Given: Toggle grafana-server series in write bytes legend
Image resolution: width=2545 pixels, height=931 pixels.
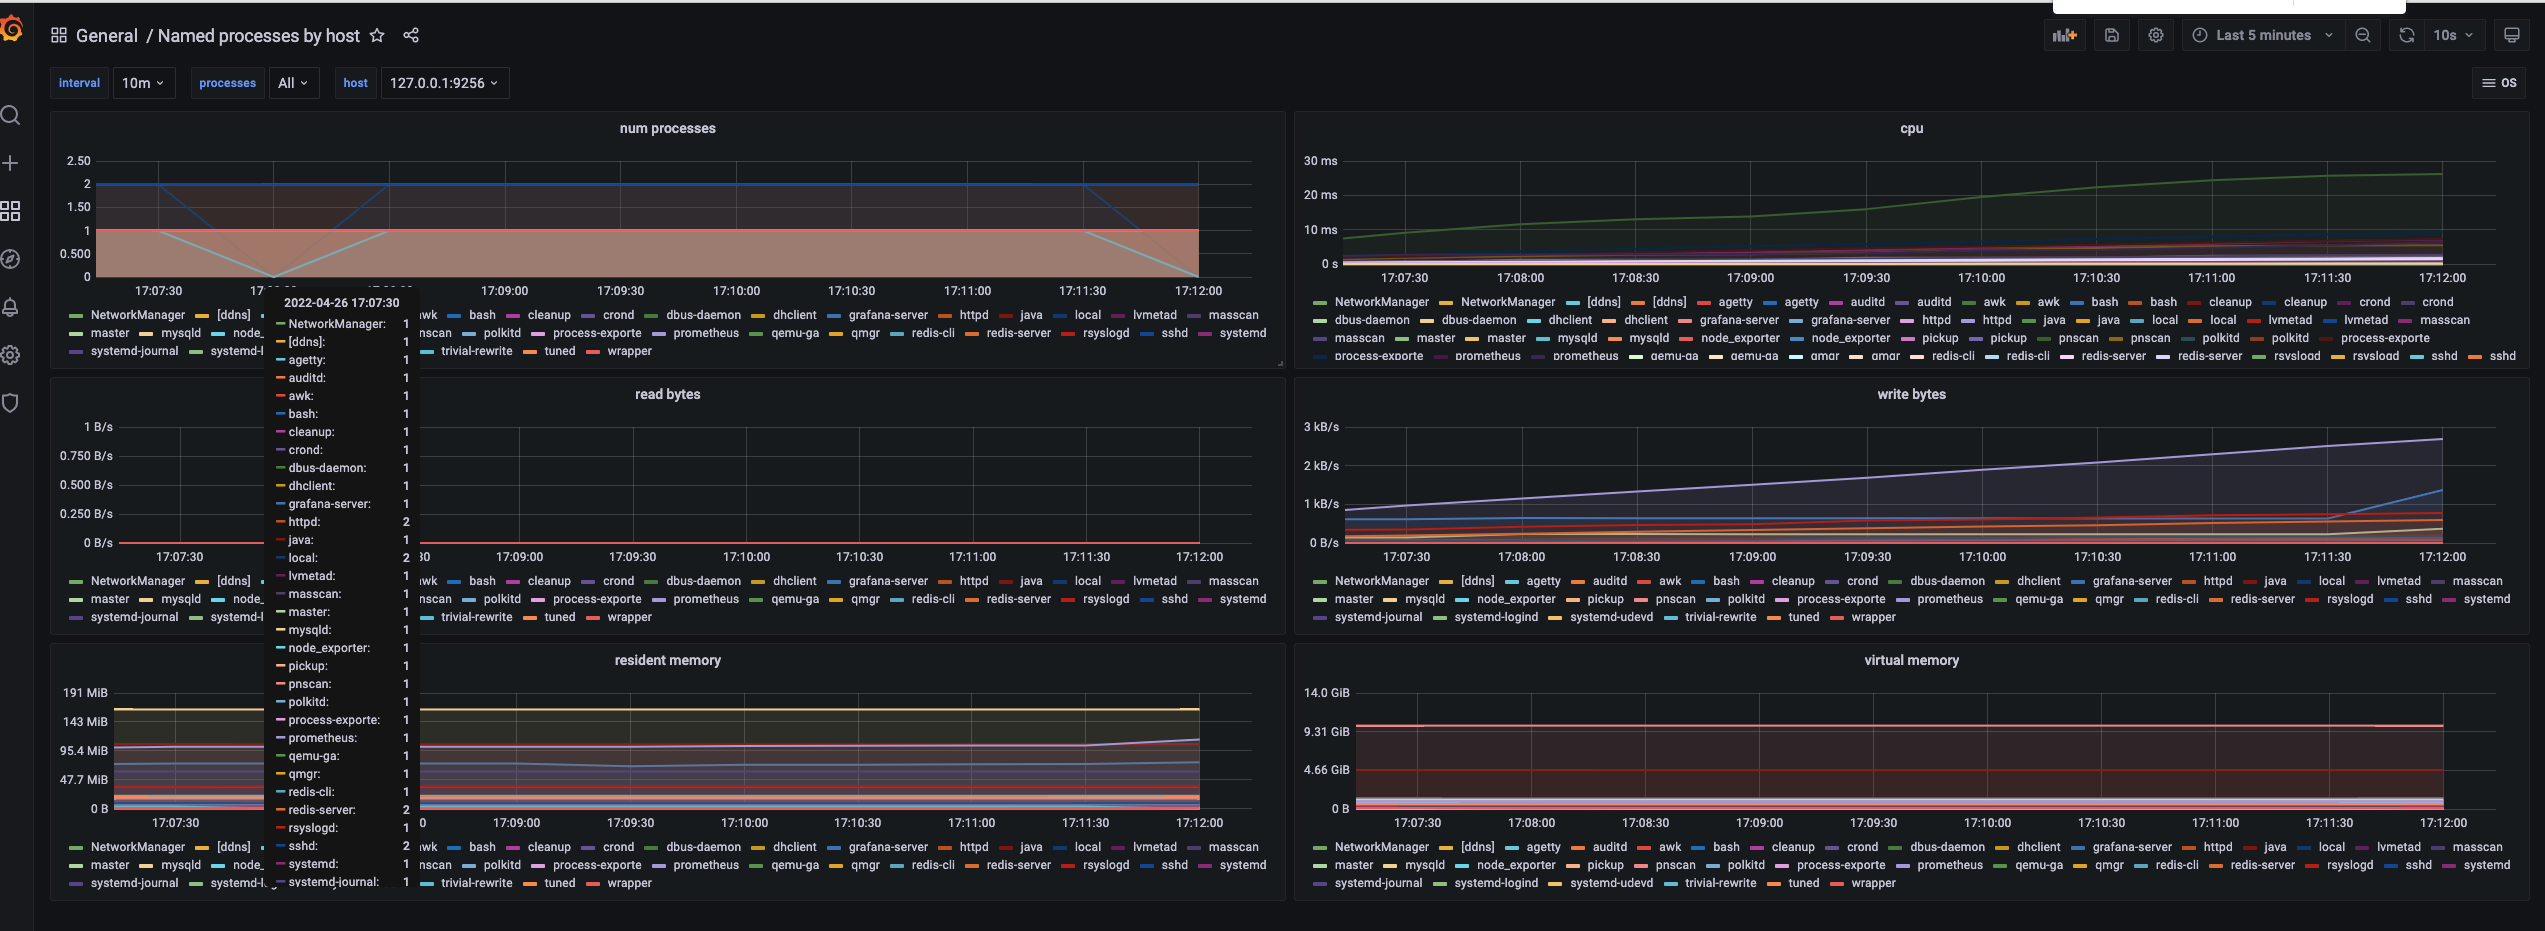Looking at the screenshot, I should click(2132, 581).
